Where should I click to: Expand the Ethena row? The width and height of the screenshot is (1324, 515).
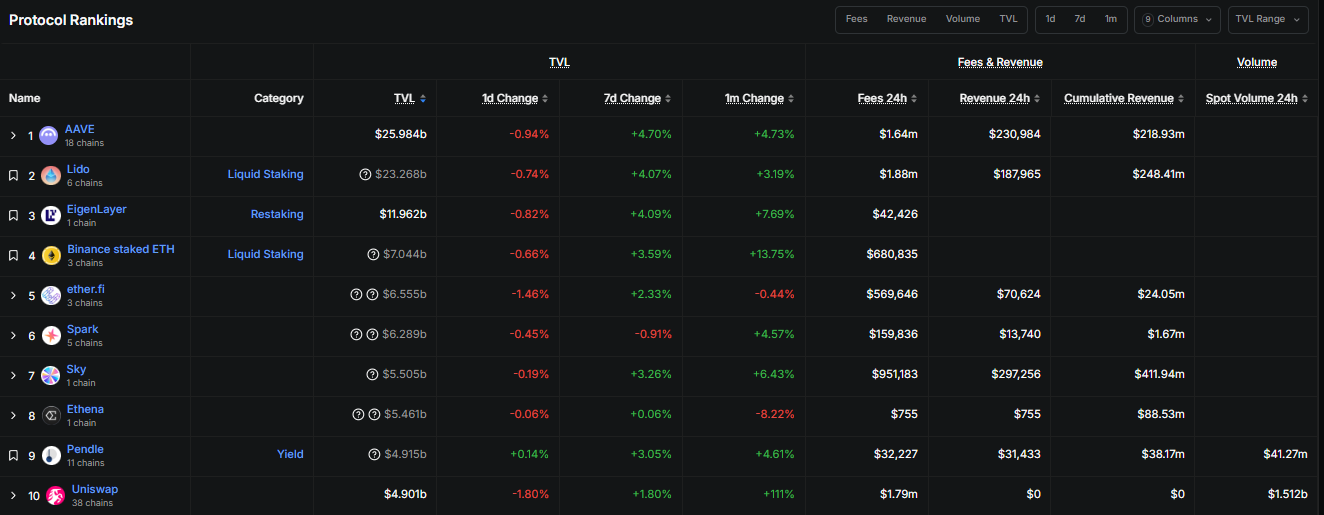pyautogui.click(x=13, y=415)
